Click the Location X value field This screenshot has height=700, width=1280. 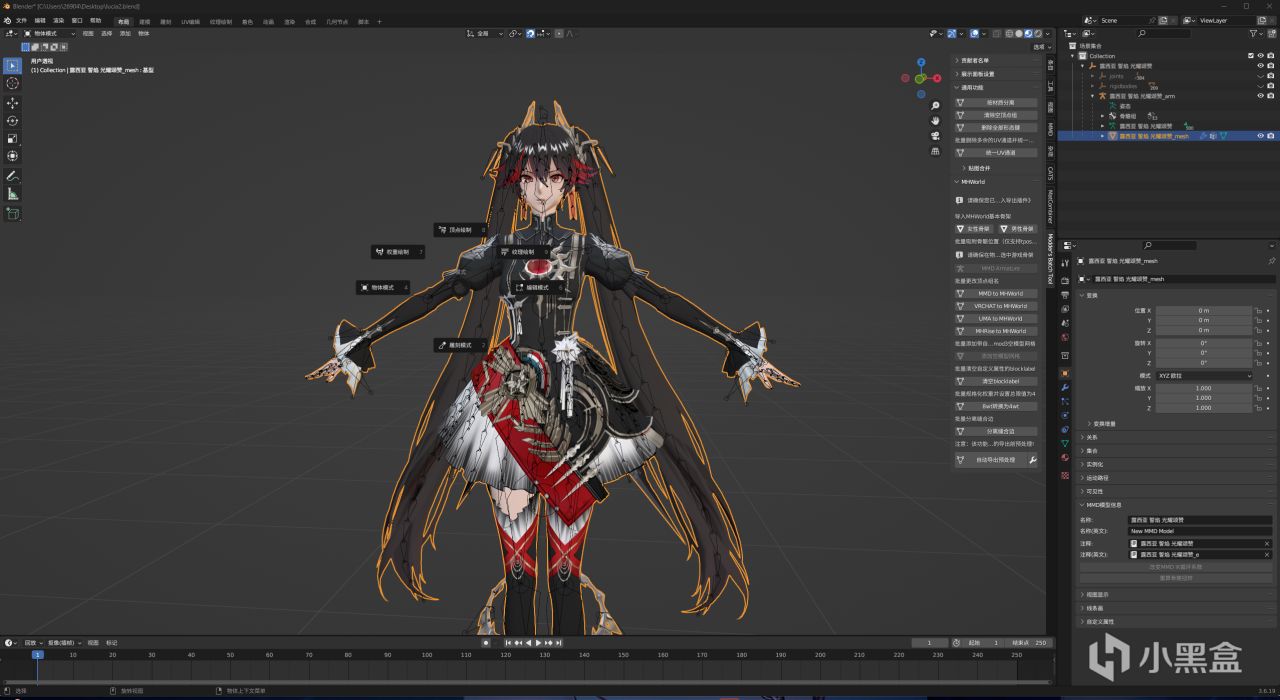(1203, 311)
